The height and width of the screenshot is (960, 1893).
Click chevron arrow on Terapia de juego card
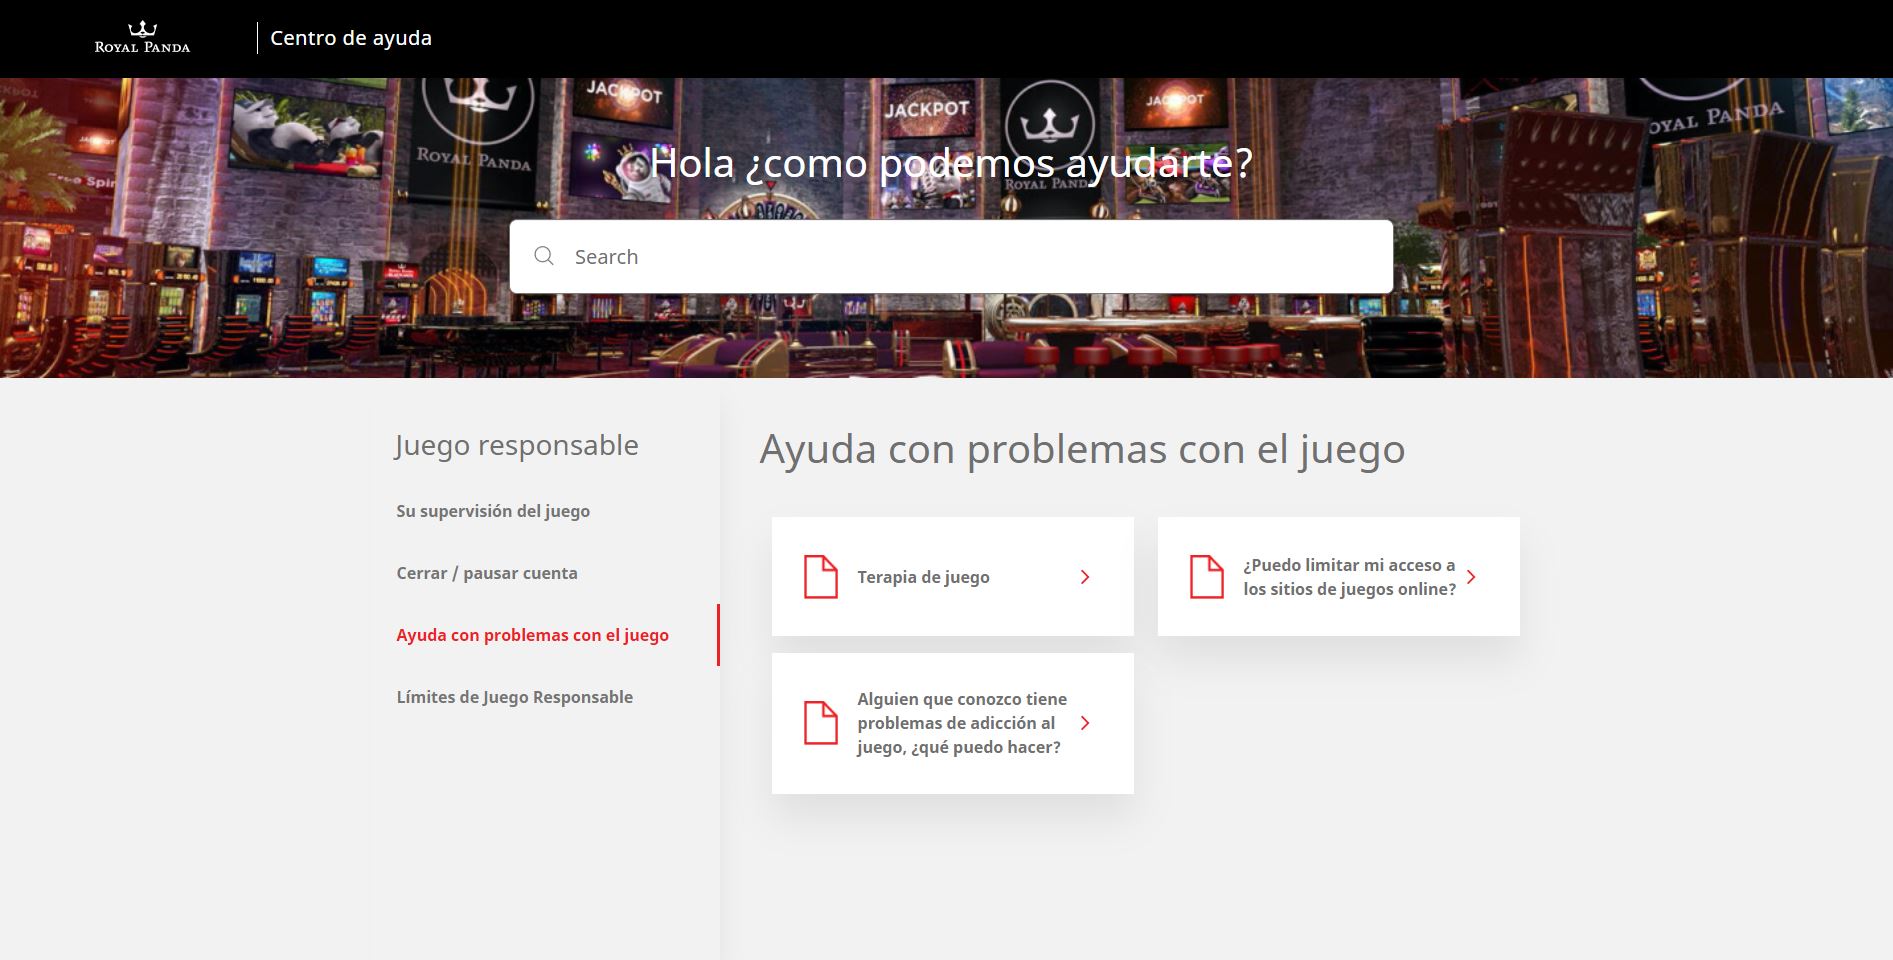click(1085, 577)
